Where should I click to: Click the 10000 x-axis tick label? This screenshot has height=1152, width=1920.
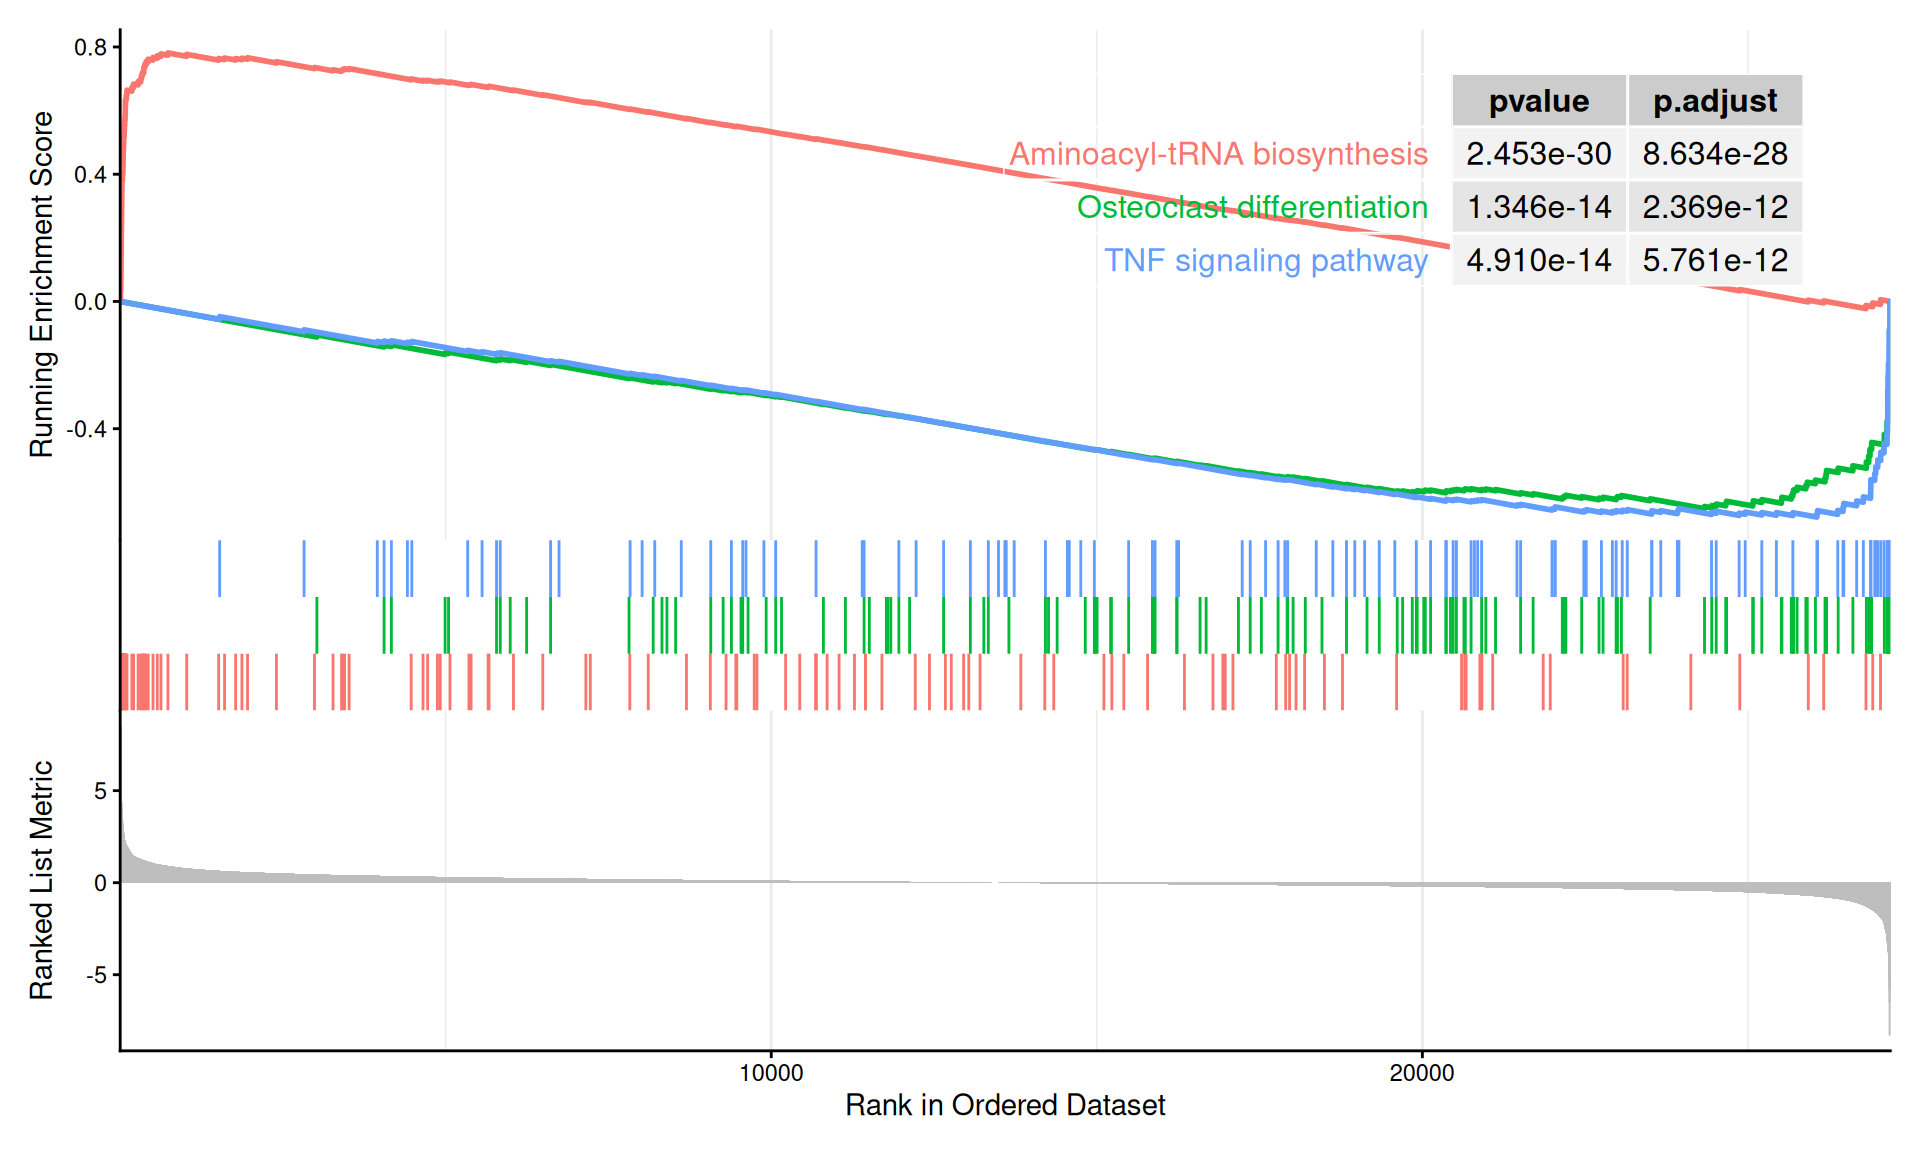770,1073
